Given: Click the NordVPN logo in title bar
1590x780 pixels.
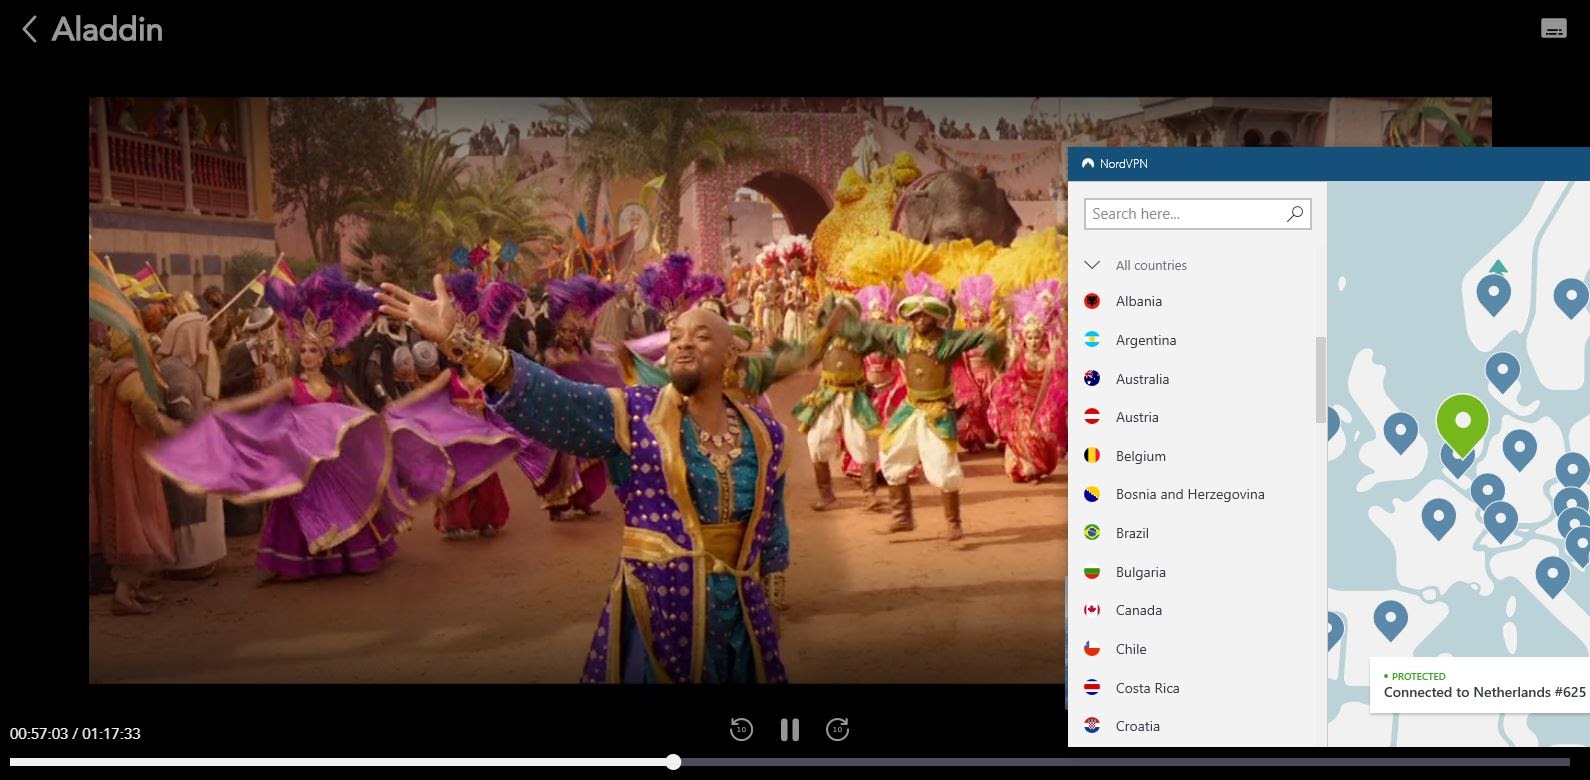Looking at the screenshot, I should 1088,163.
